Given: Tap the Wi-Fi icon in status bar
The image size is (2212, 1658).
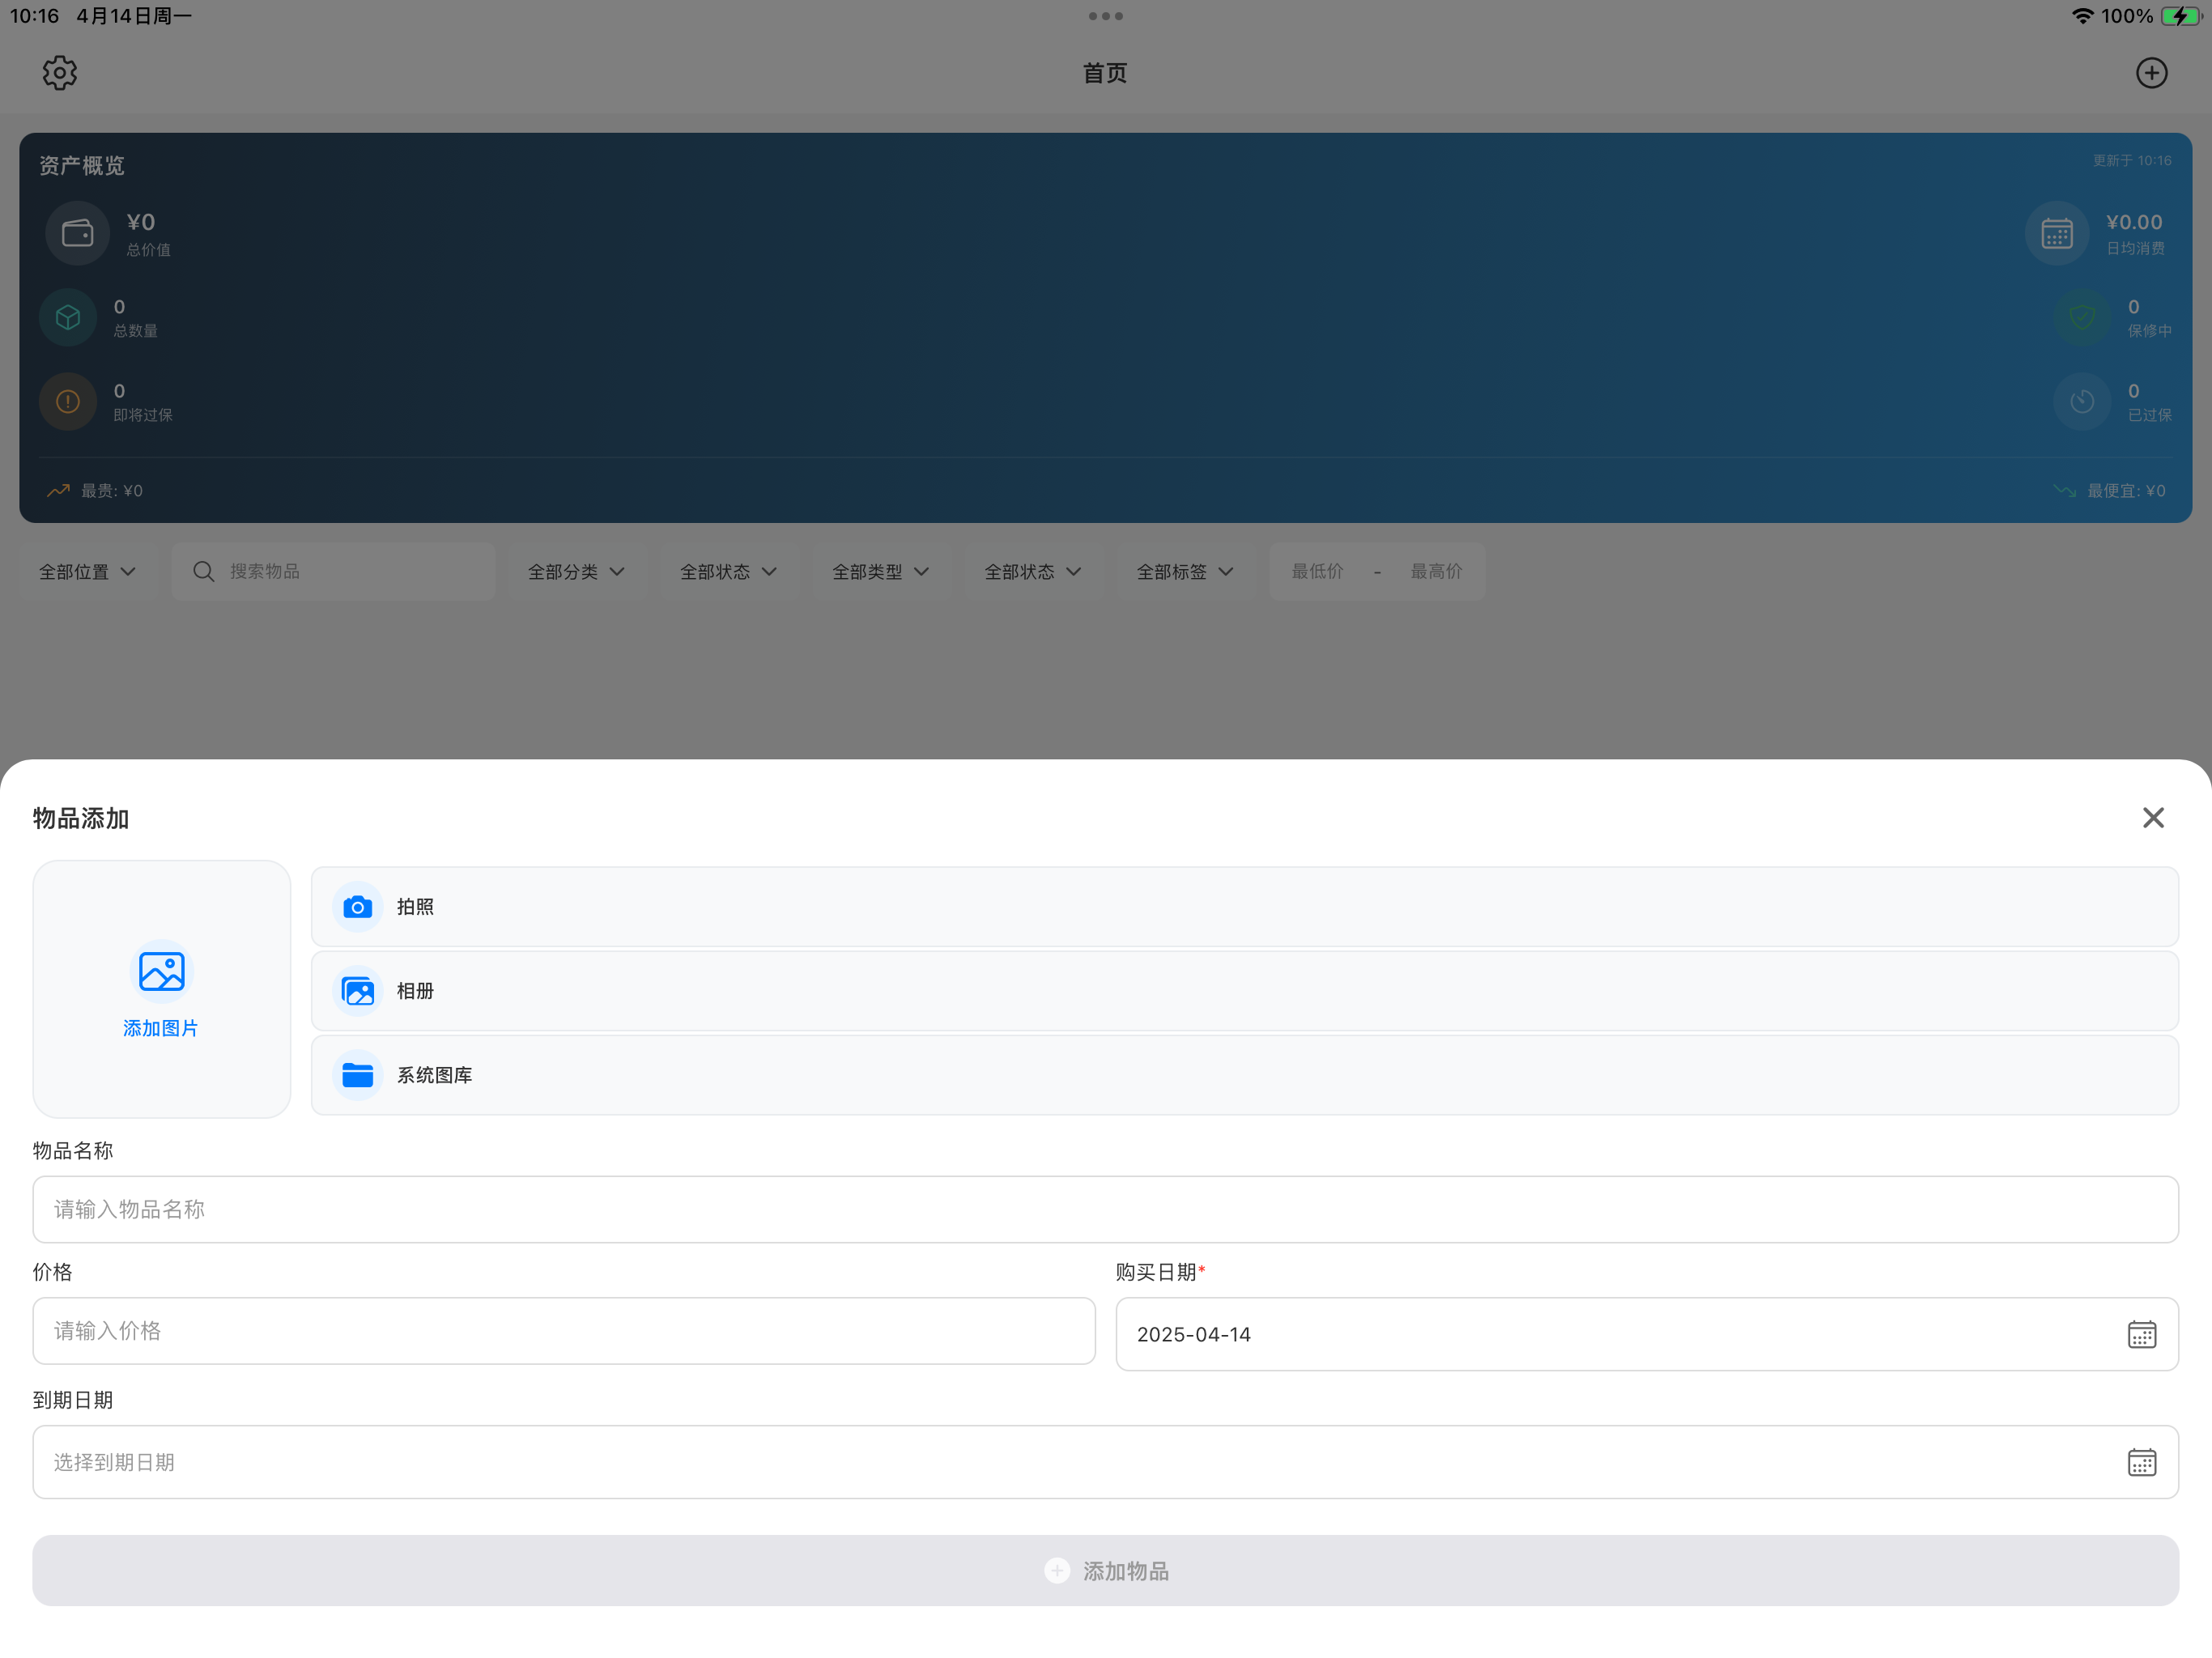Looking at the screenshot, I should pyautogui.click(x=2082, y=16).
